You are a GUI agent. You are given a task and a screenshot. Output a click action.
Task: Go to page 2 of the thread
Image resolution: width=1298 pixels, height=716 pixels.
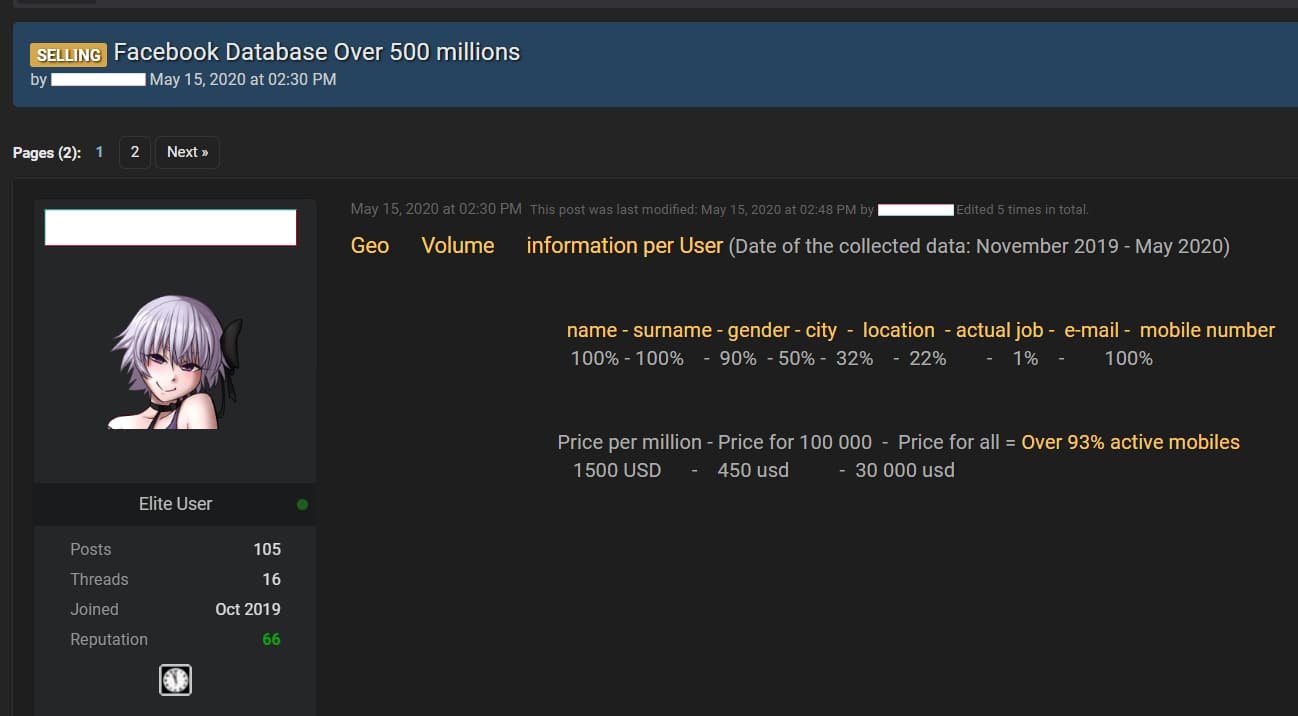coord(134,152)
